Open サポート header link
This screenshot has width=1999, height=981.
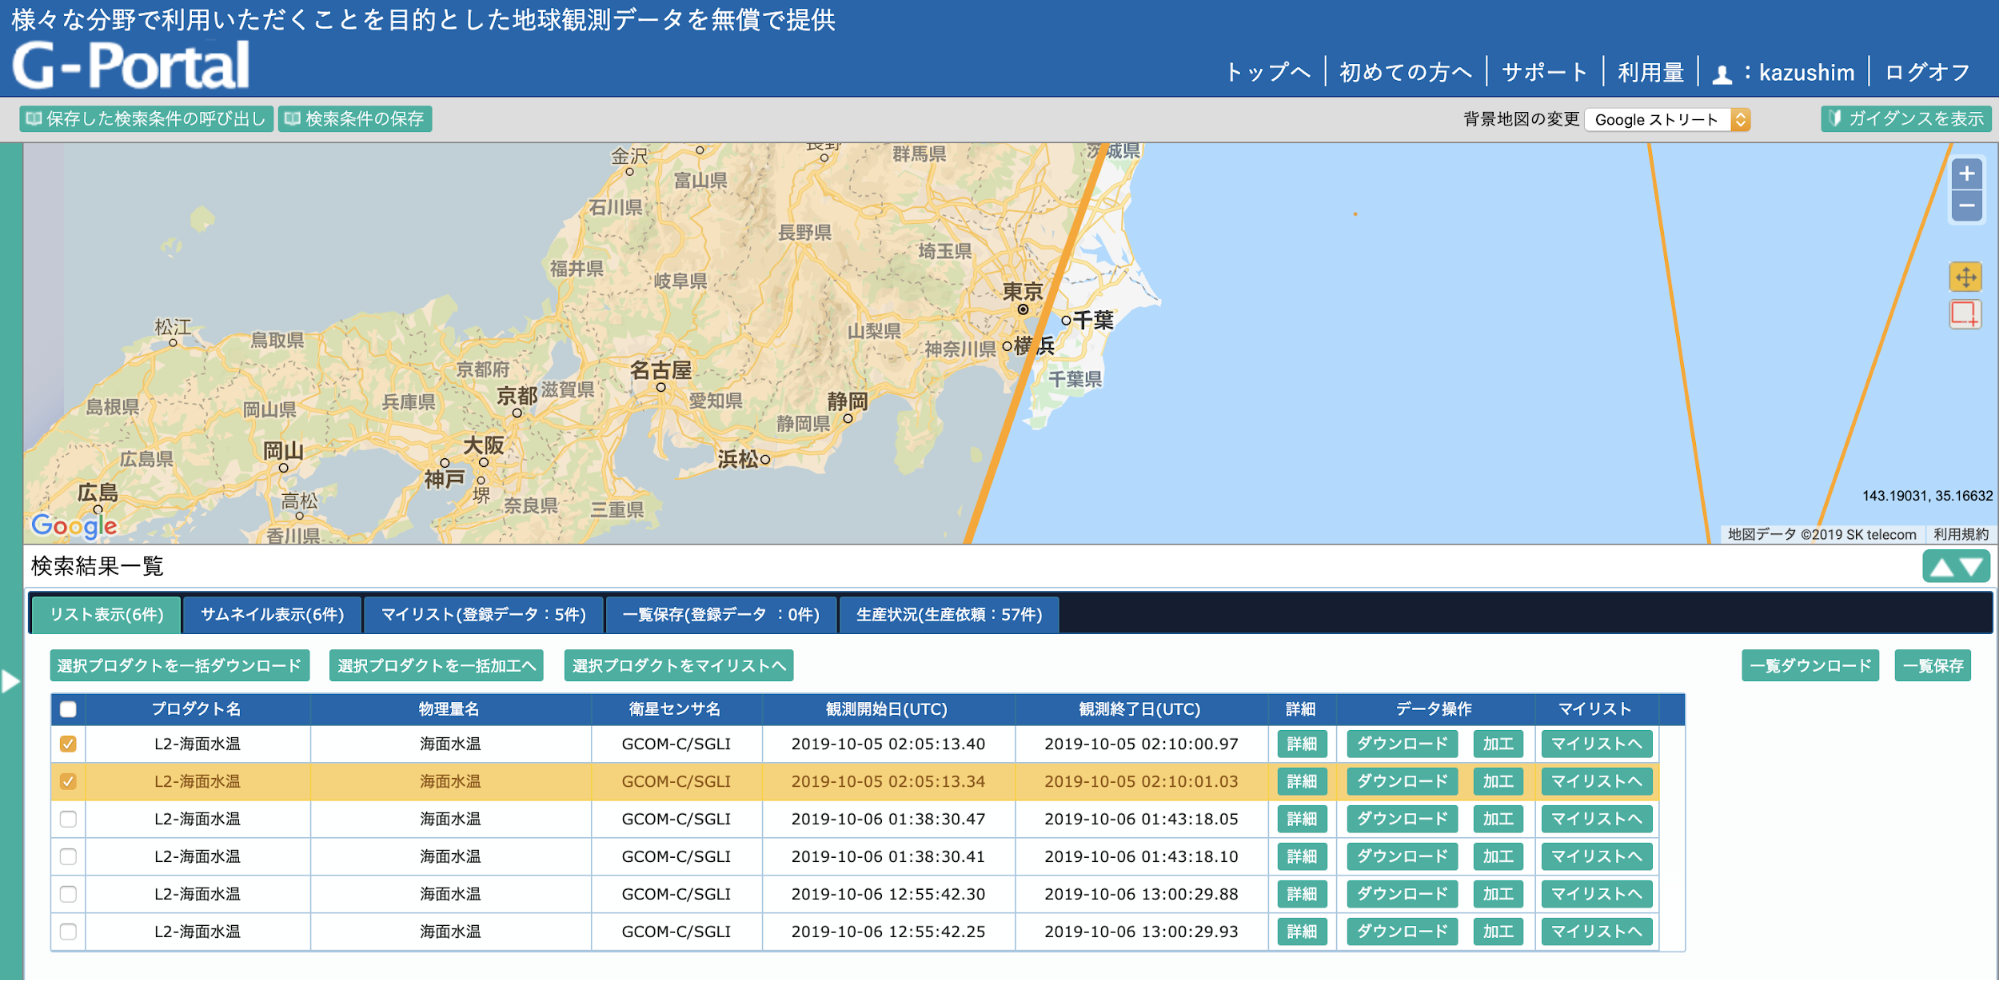point(1544,72)
